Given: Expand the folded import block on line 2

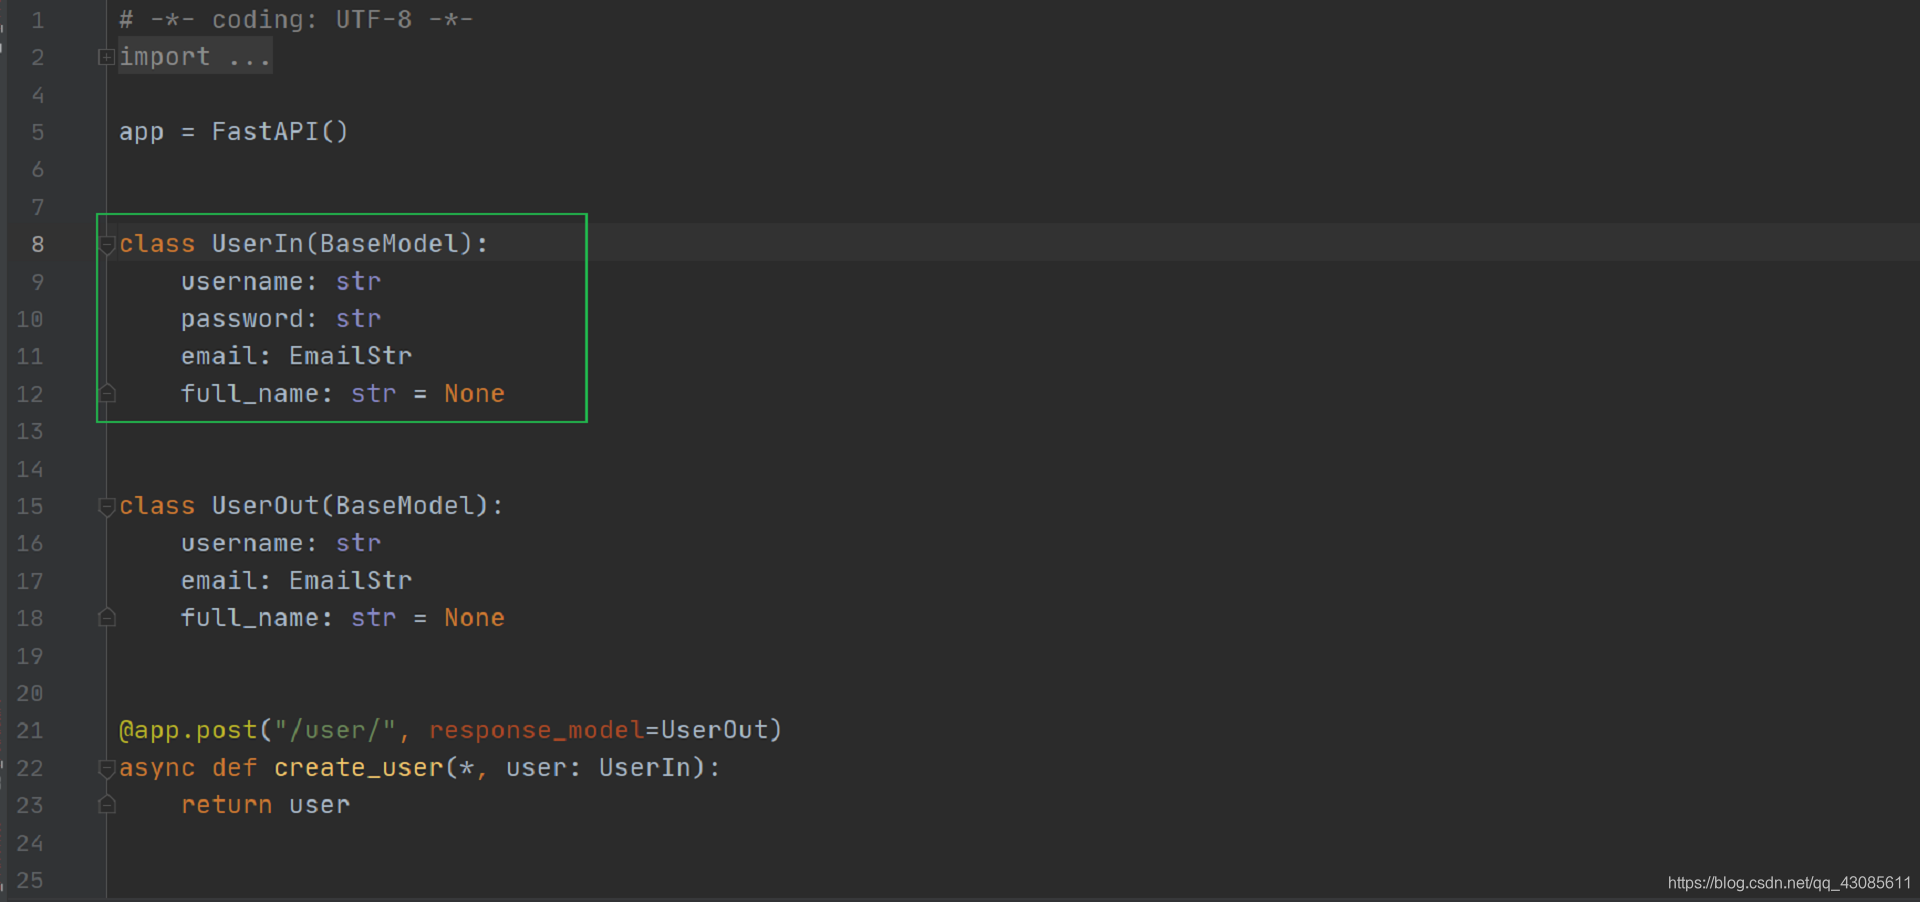Looking at the screenshot, I should click(x=106, y=57).
